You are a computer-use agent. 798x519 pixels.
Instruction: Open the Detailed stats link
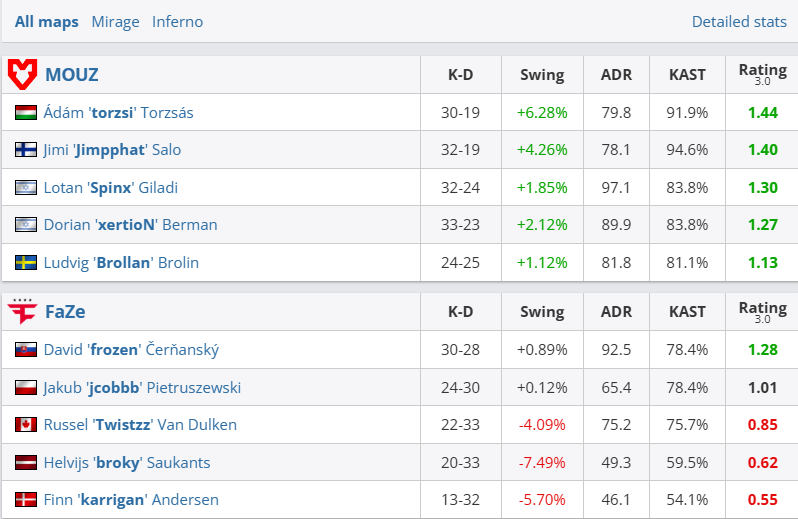pyautogui.click(x=739, y=22)
